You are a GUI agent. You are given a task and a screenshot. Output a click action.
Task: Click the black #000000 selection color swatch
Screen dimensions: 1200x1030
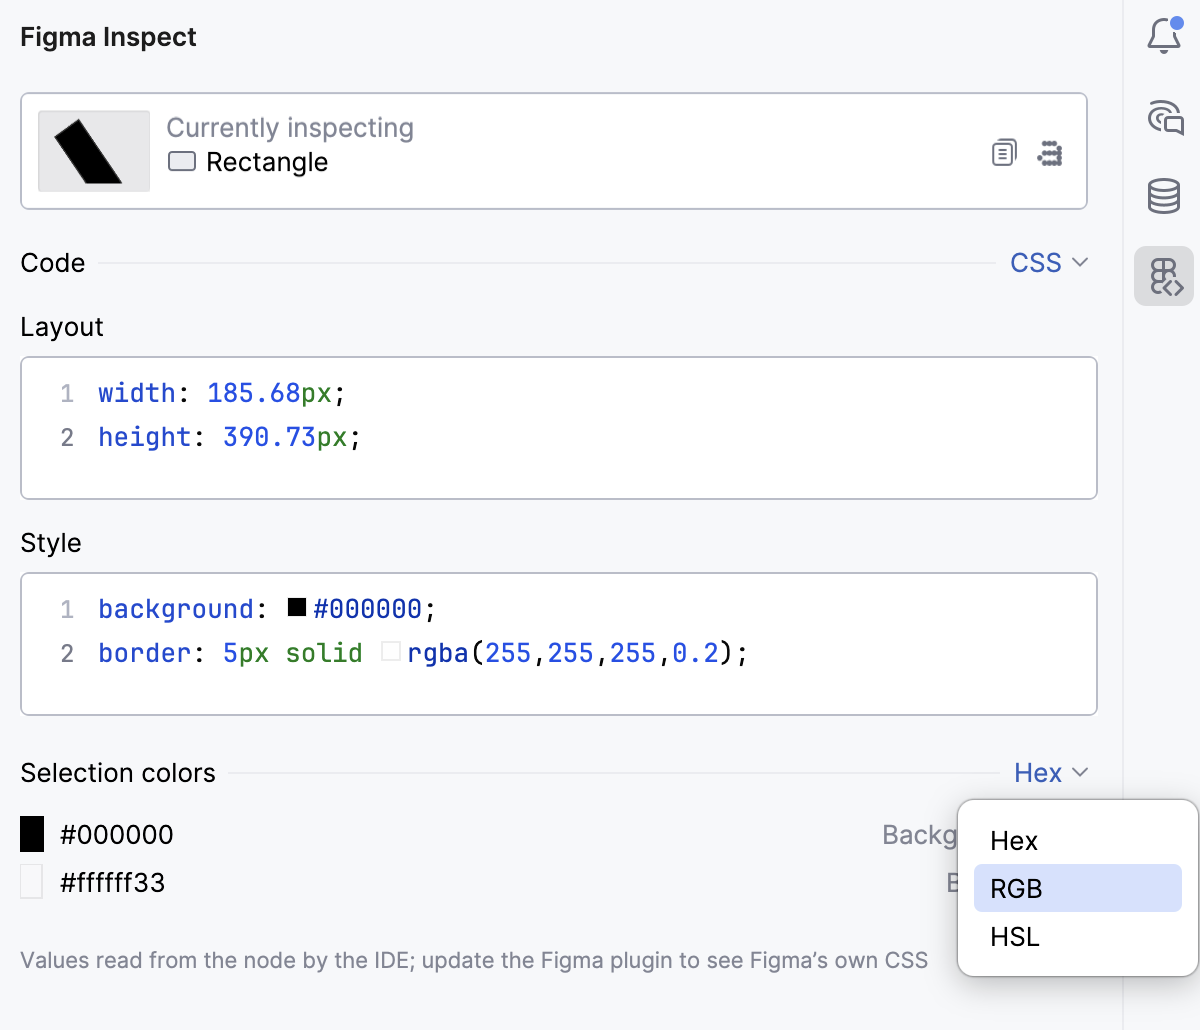point(32,834)
